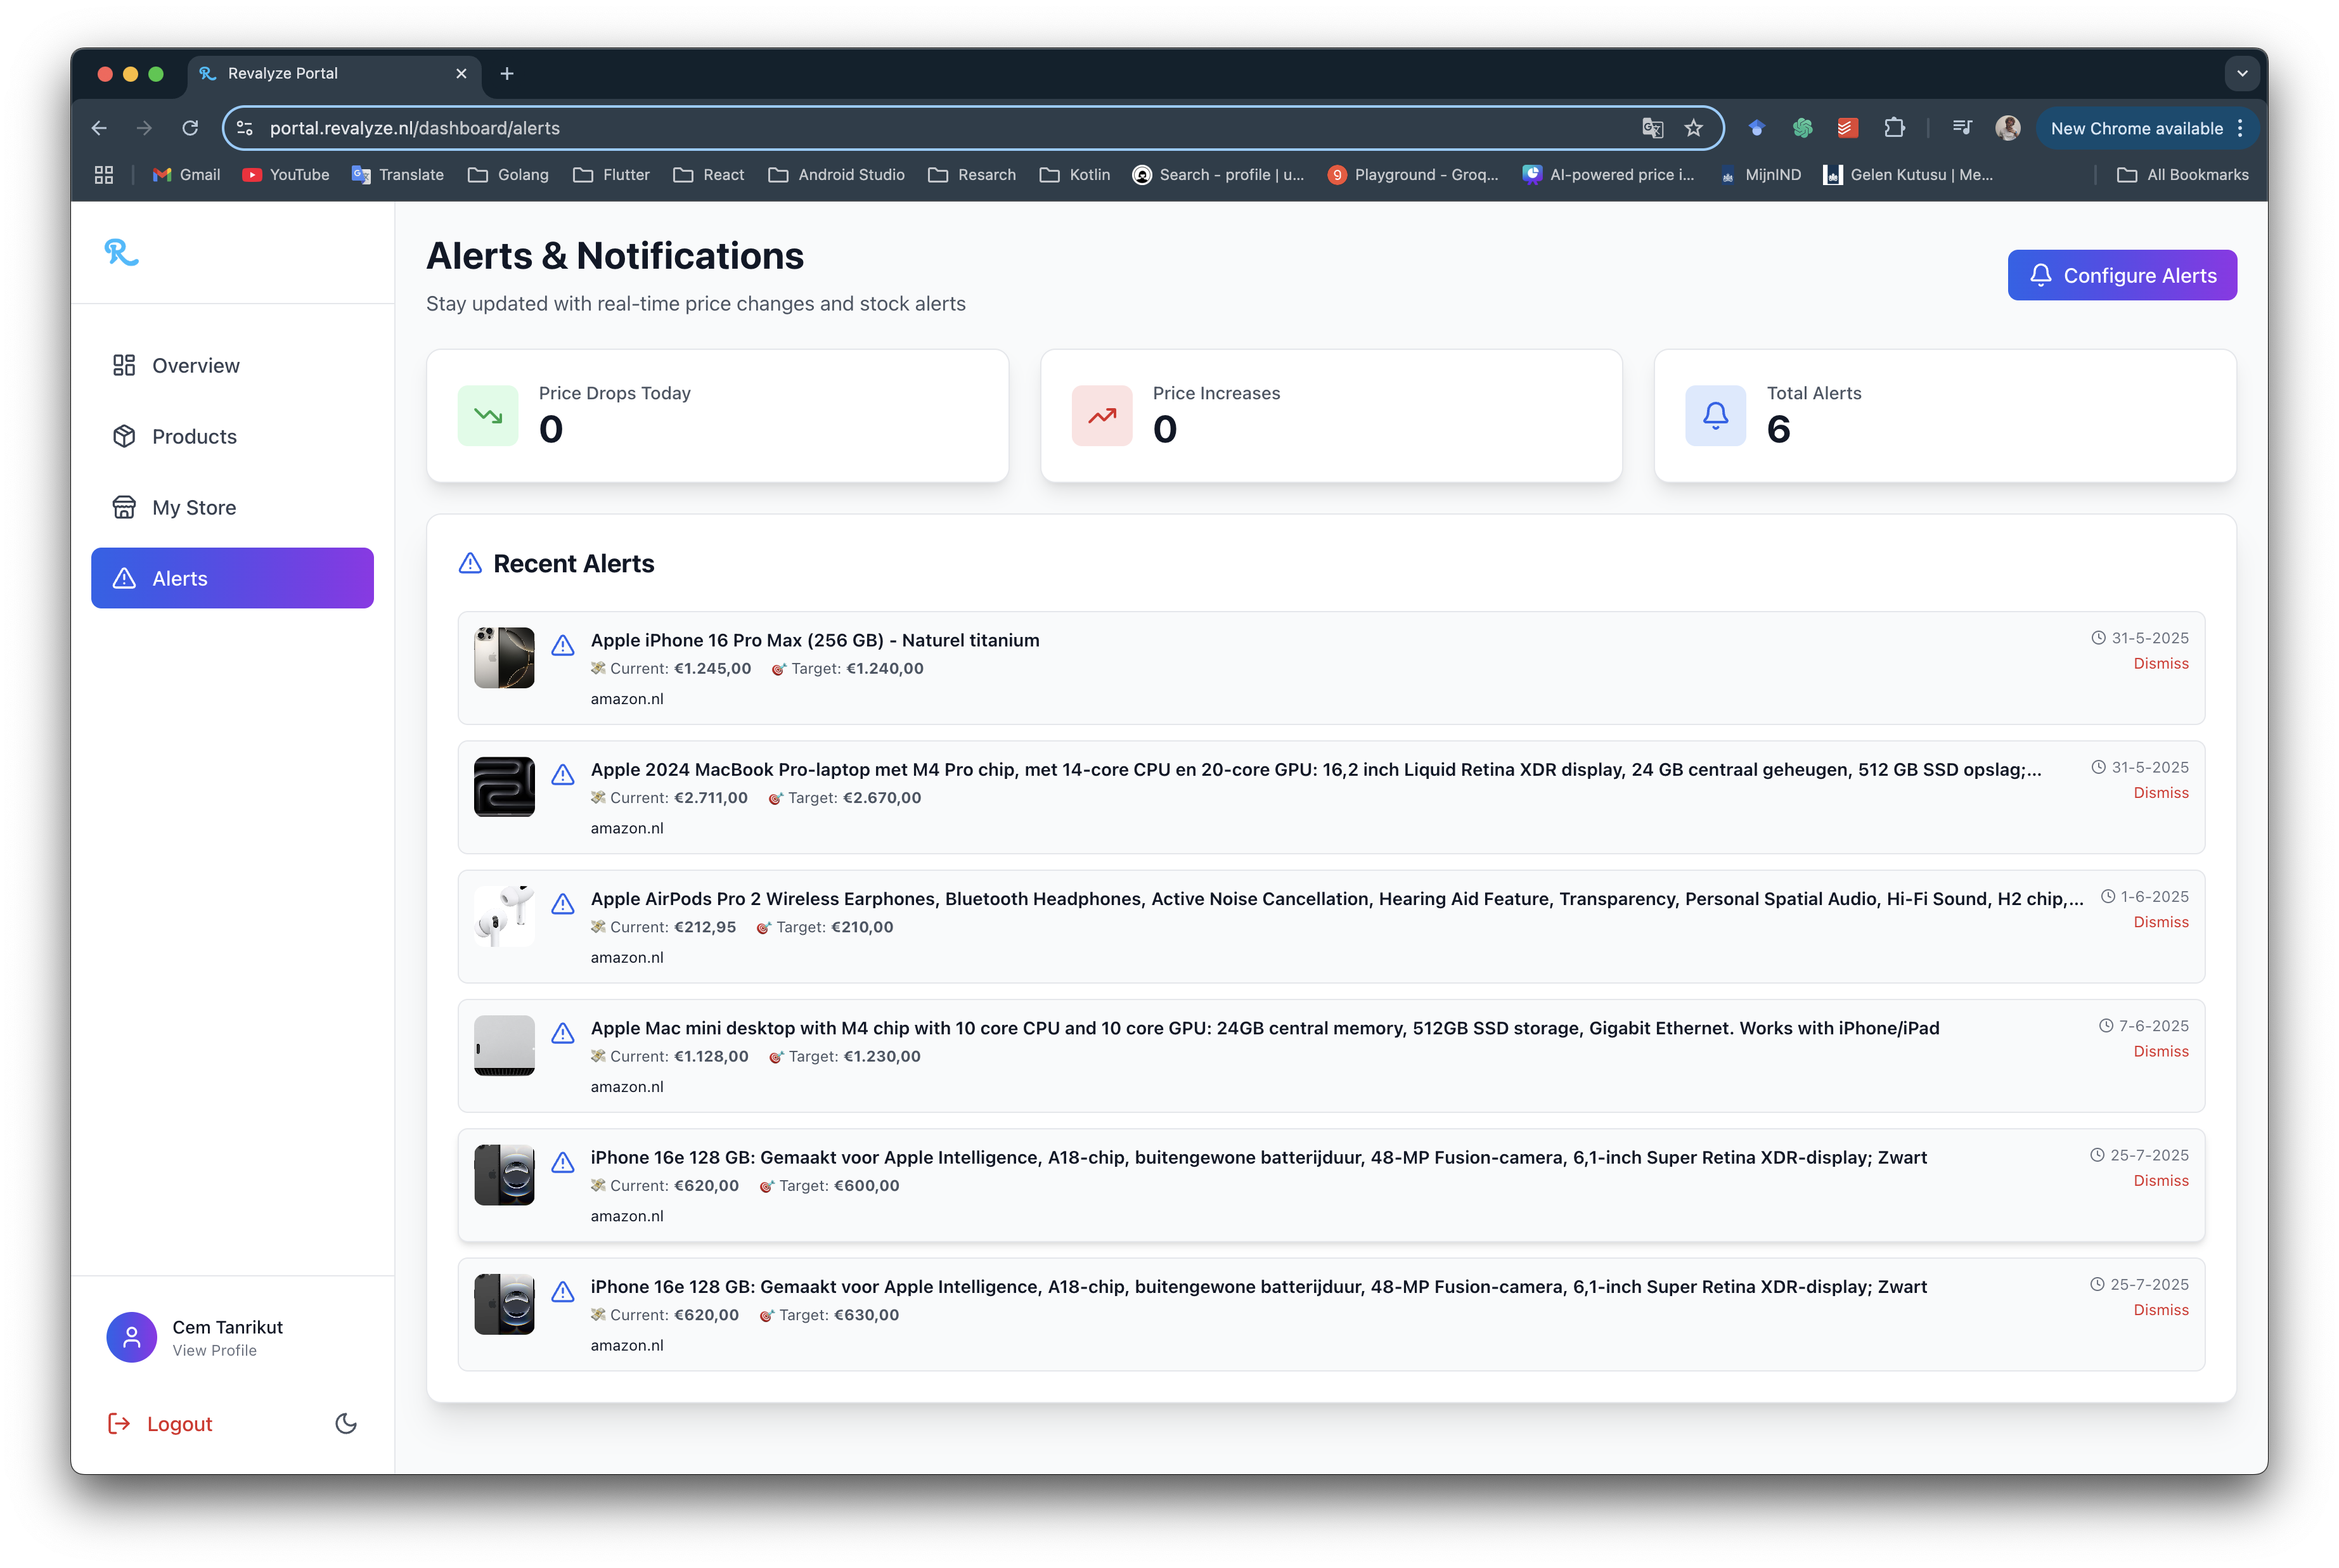Open a new tab with plus button
The height and width of the screenshot is (1568, 2339).
pos(507,73)
